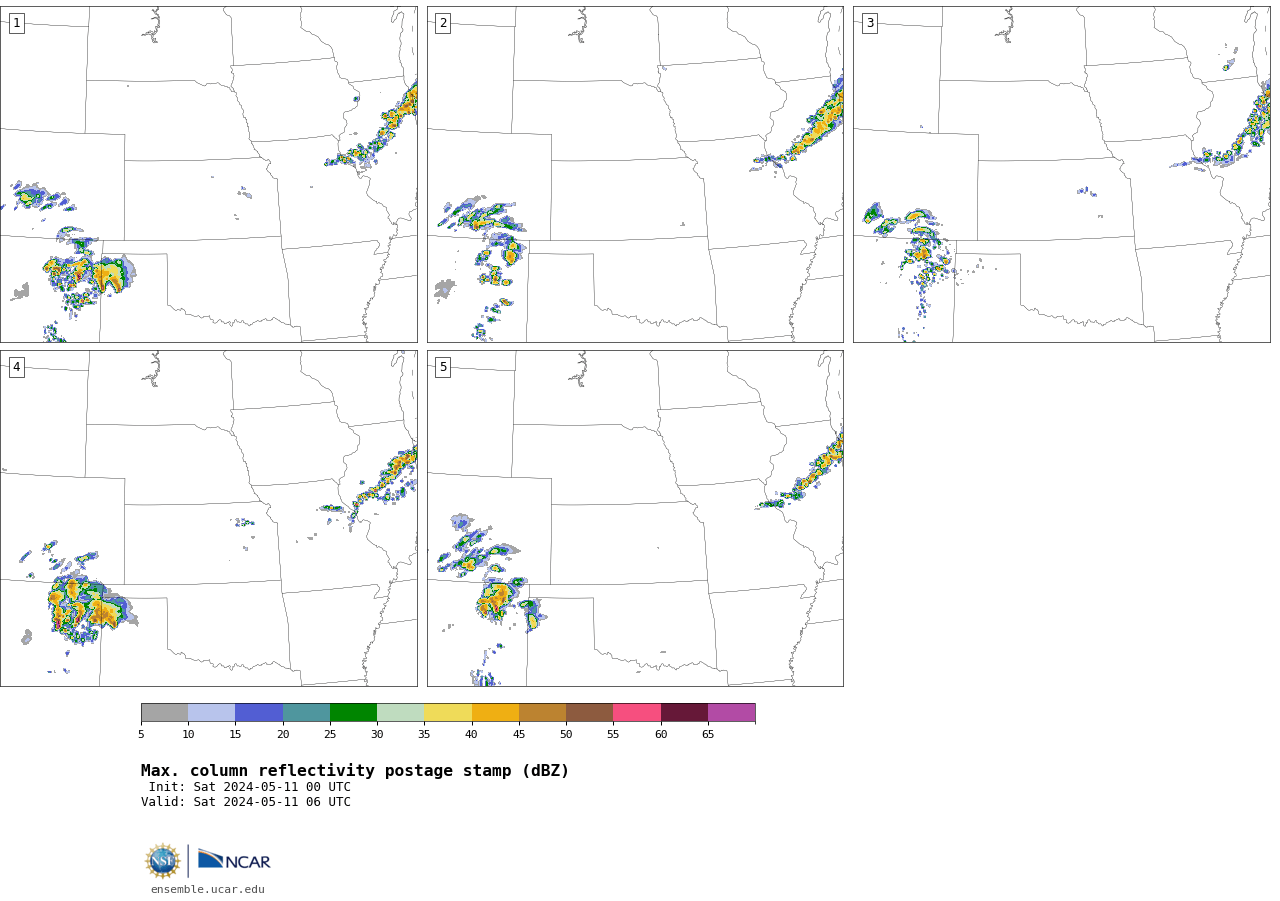Click the Valid: Sat 2024-05-11 06 UTC text

pos(246,802)
